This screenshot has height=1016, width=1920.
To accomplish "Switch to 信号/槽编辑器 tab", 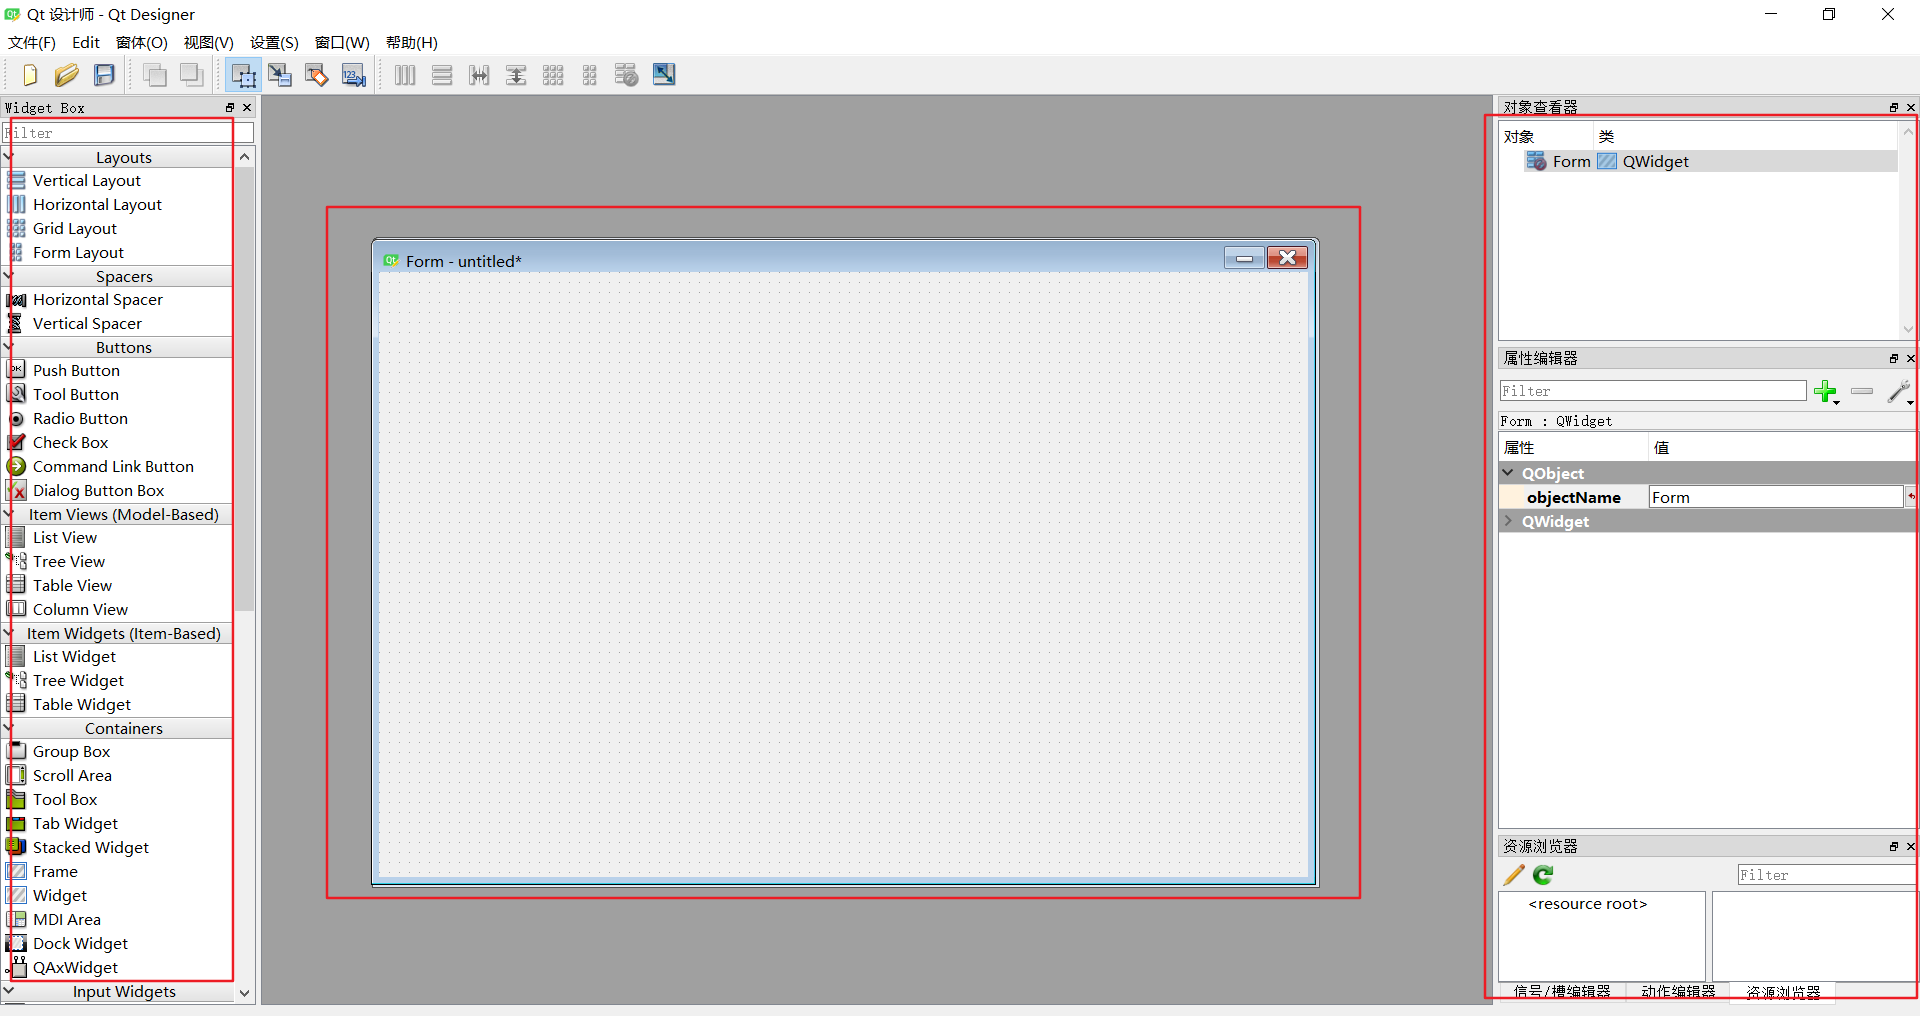I will [1562, 991].
